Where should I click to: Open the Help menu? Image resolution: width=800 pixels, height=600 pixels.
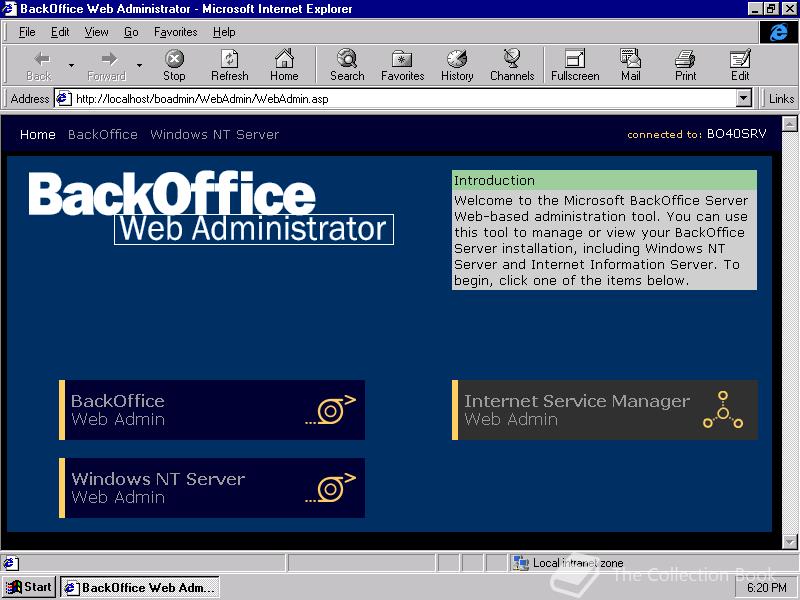tap(224, 32)
